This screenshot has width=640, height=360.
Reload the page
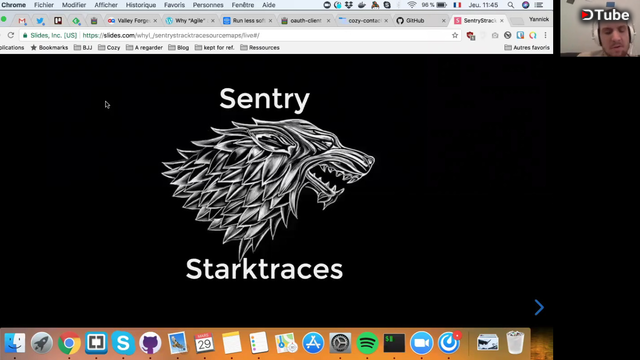[11, 35]
